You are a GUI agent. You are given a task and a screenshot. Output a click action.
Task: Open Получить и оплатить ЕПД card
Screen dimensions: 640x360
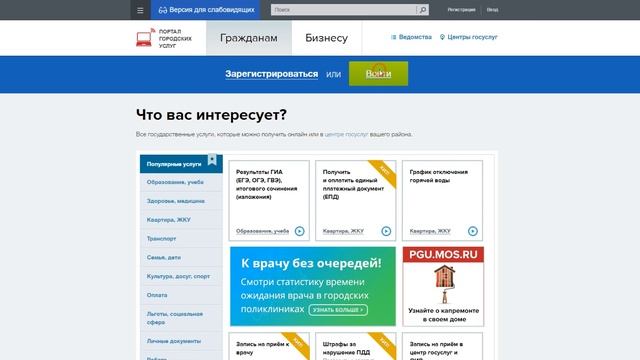pos(356,200)
